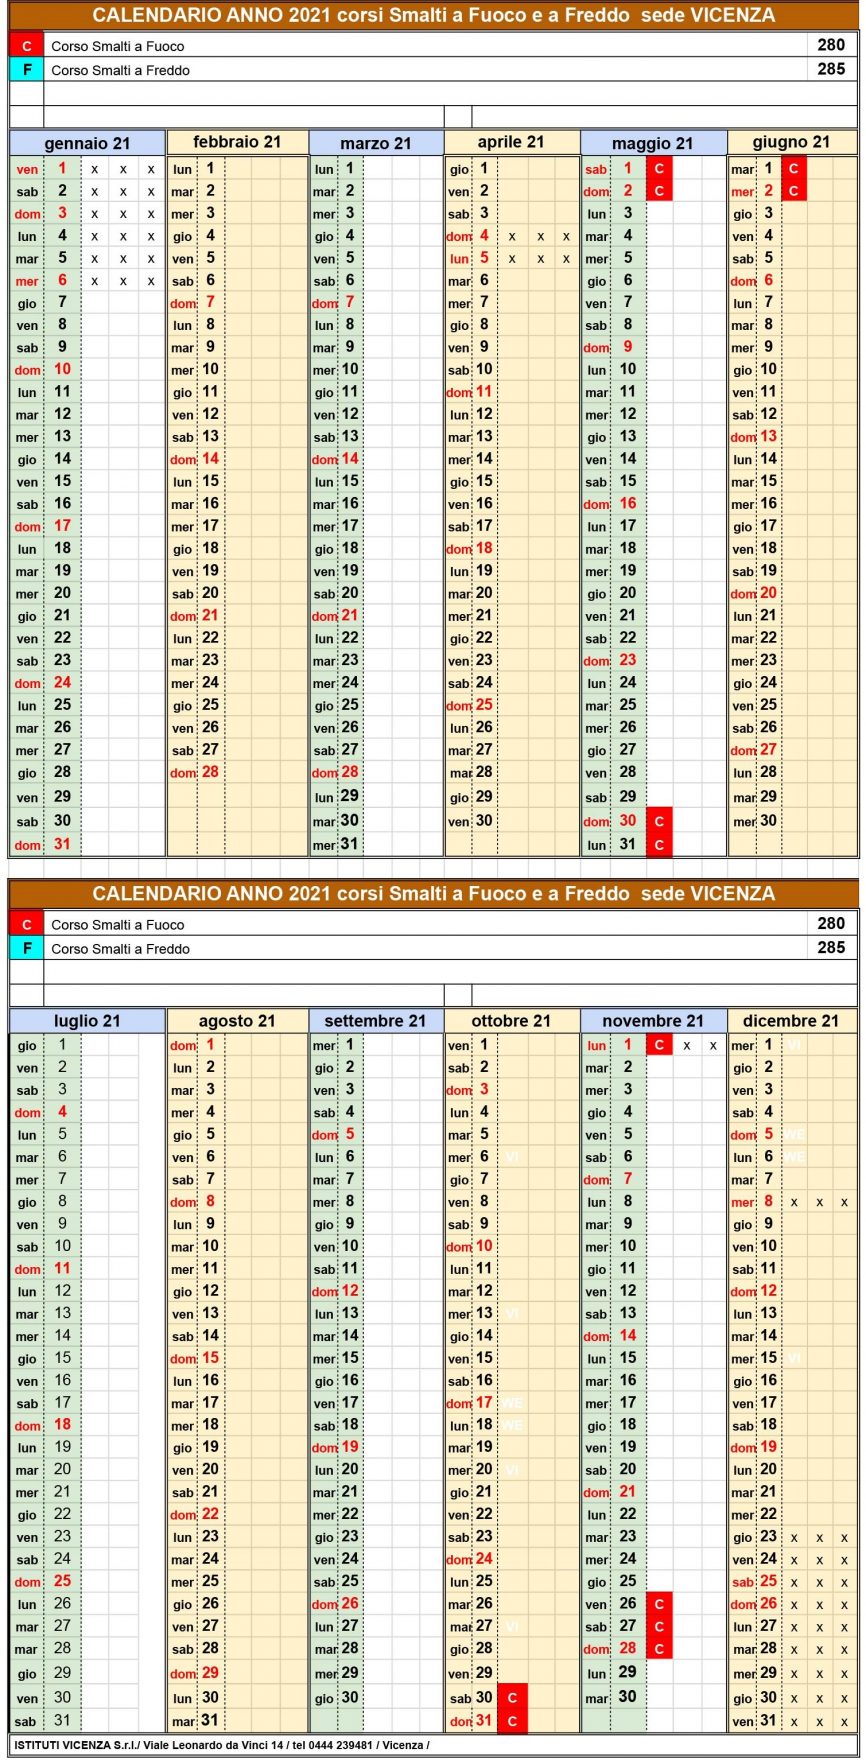The height and width of the screenshot is (1760, 866).
Task: Click red C marker on mer 2 giugno
Action: [x=794, y=190]
